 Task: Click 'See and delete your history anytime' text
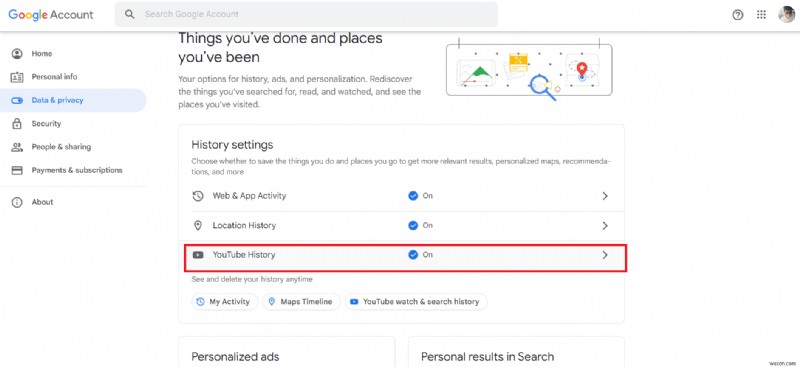[x=252, y=280]
